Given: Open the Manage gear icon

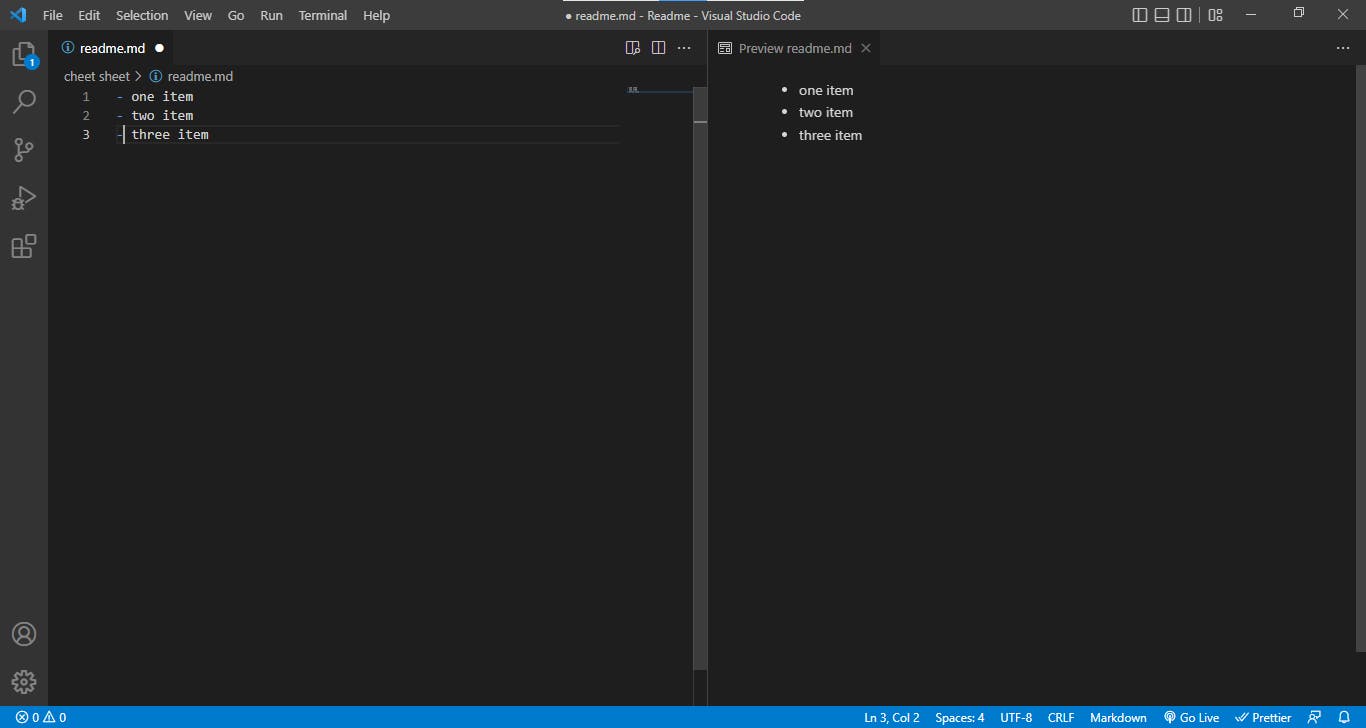Looking at the screenshot, I should pos(24,682).
